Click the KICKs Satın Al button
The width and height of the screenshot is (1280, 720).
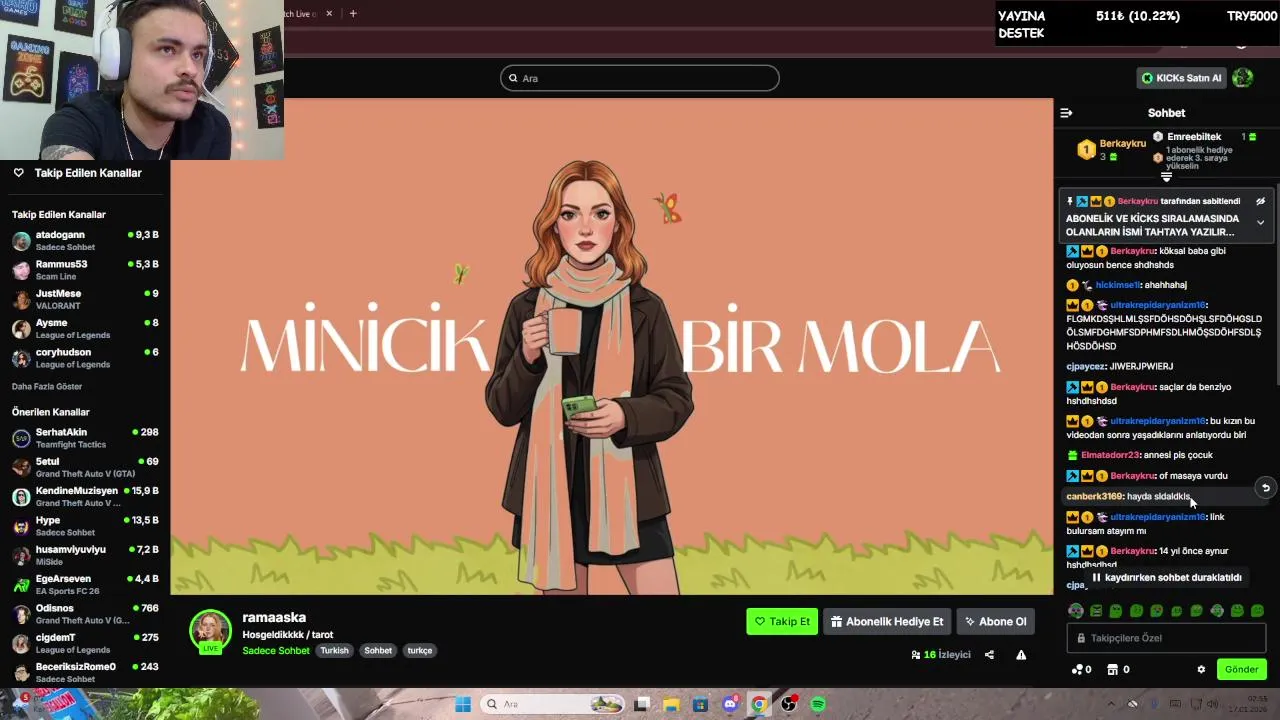tap(1181, 78)
